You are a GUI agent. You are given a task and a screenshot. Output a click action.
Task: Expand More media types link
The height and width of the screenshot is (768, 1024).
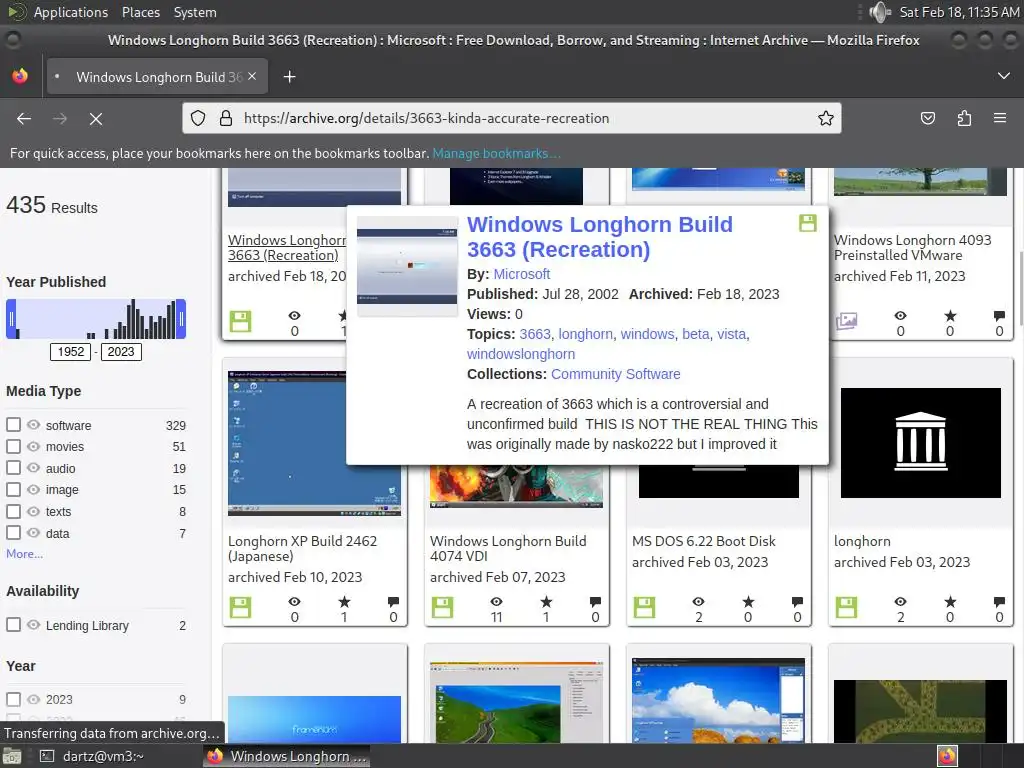pyautogui.click(x=25, y=554)
